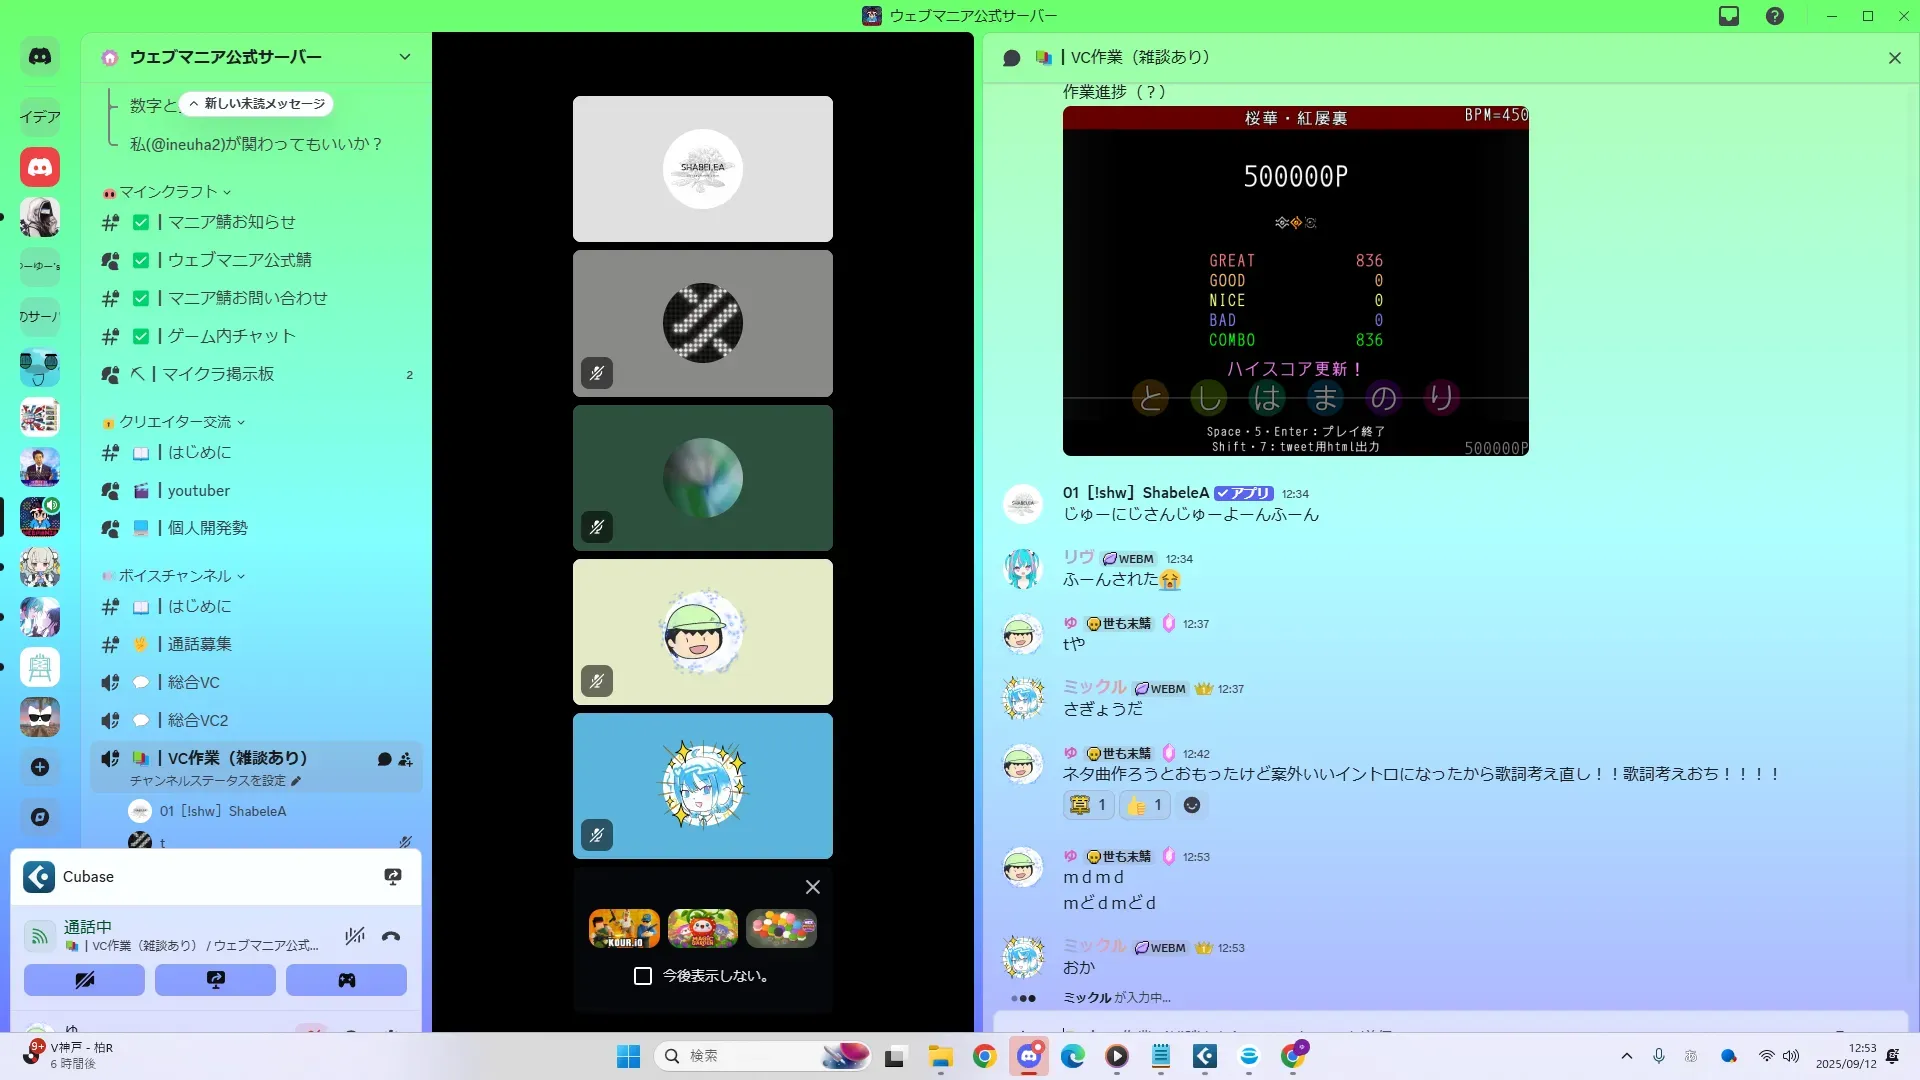Collapse the マインクラフト category
The width and height of the screenshot is (1920, 1080).
coord(168,192)
